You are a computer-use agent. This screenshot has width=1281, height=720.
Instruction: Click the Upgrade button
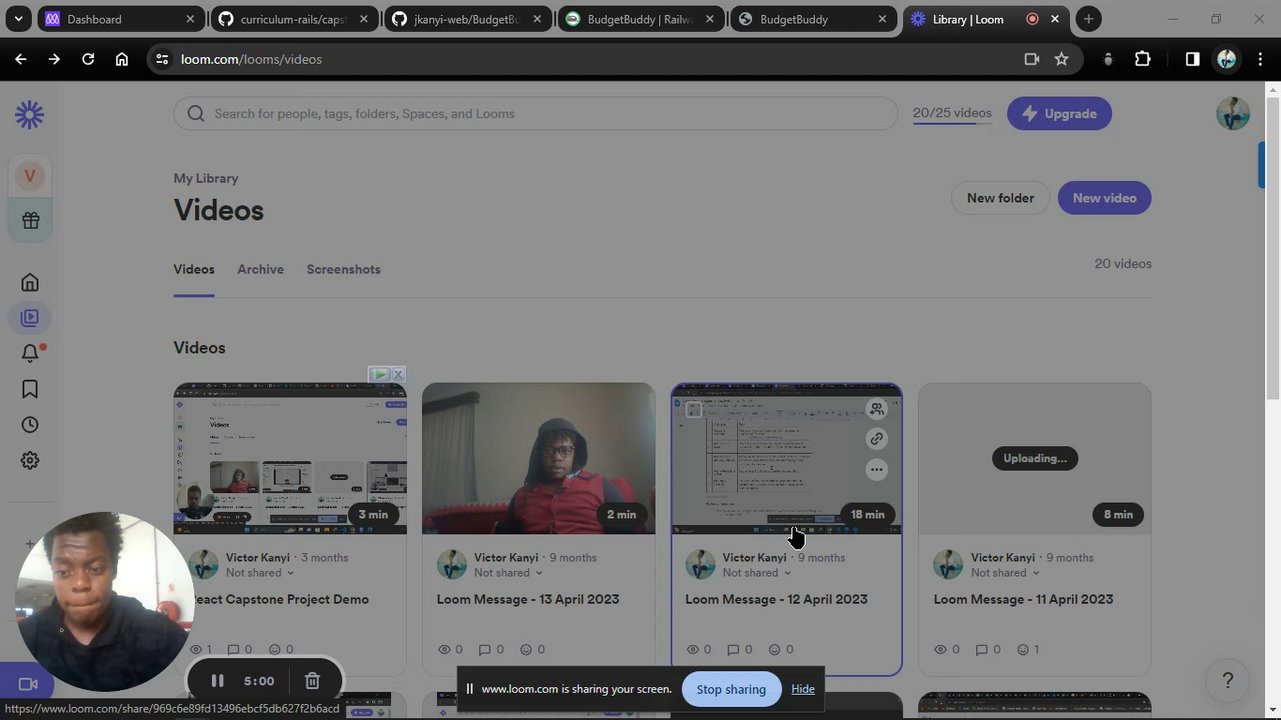click(x=1059, y=114)
